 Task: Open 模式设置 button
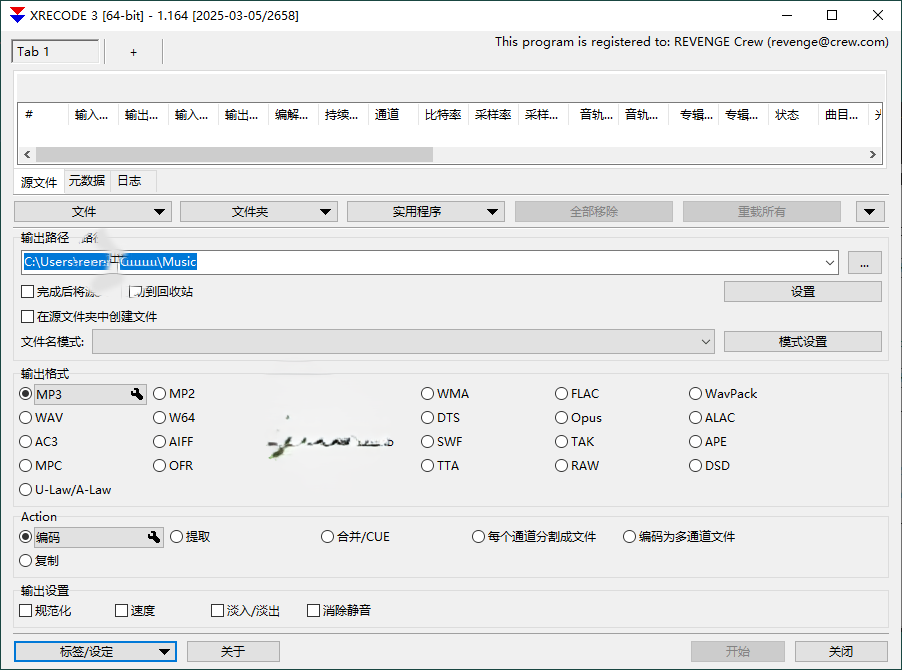click(802, 342)
